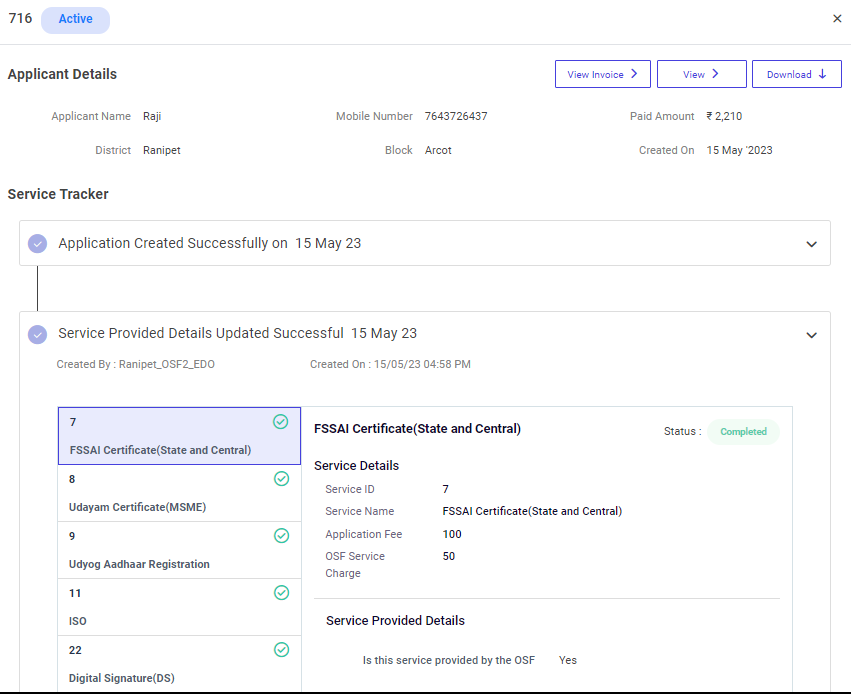The height and width of the screenshot is (694, 851).
Task: Click the View button
Action: pyautogui.click(x=701, y=74)
